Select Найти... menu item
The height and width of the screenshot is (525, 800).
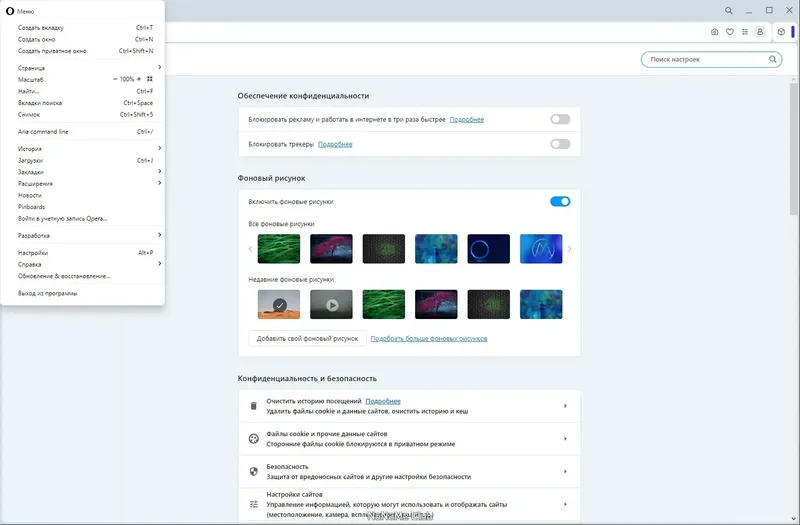pos(83,91)
